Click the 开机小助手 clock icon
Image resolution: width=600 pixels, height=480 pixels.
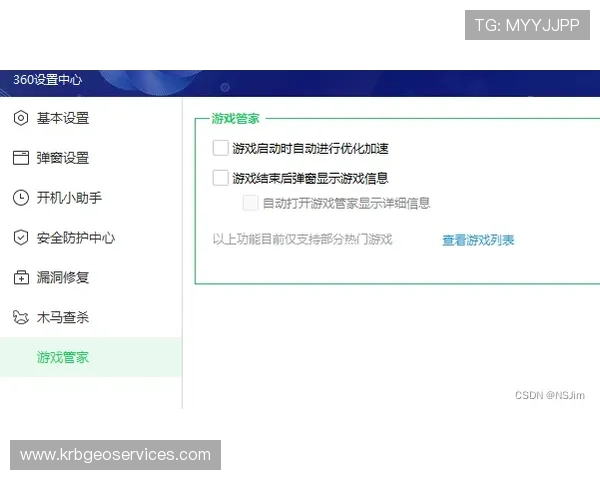[x=21, y=198]
